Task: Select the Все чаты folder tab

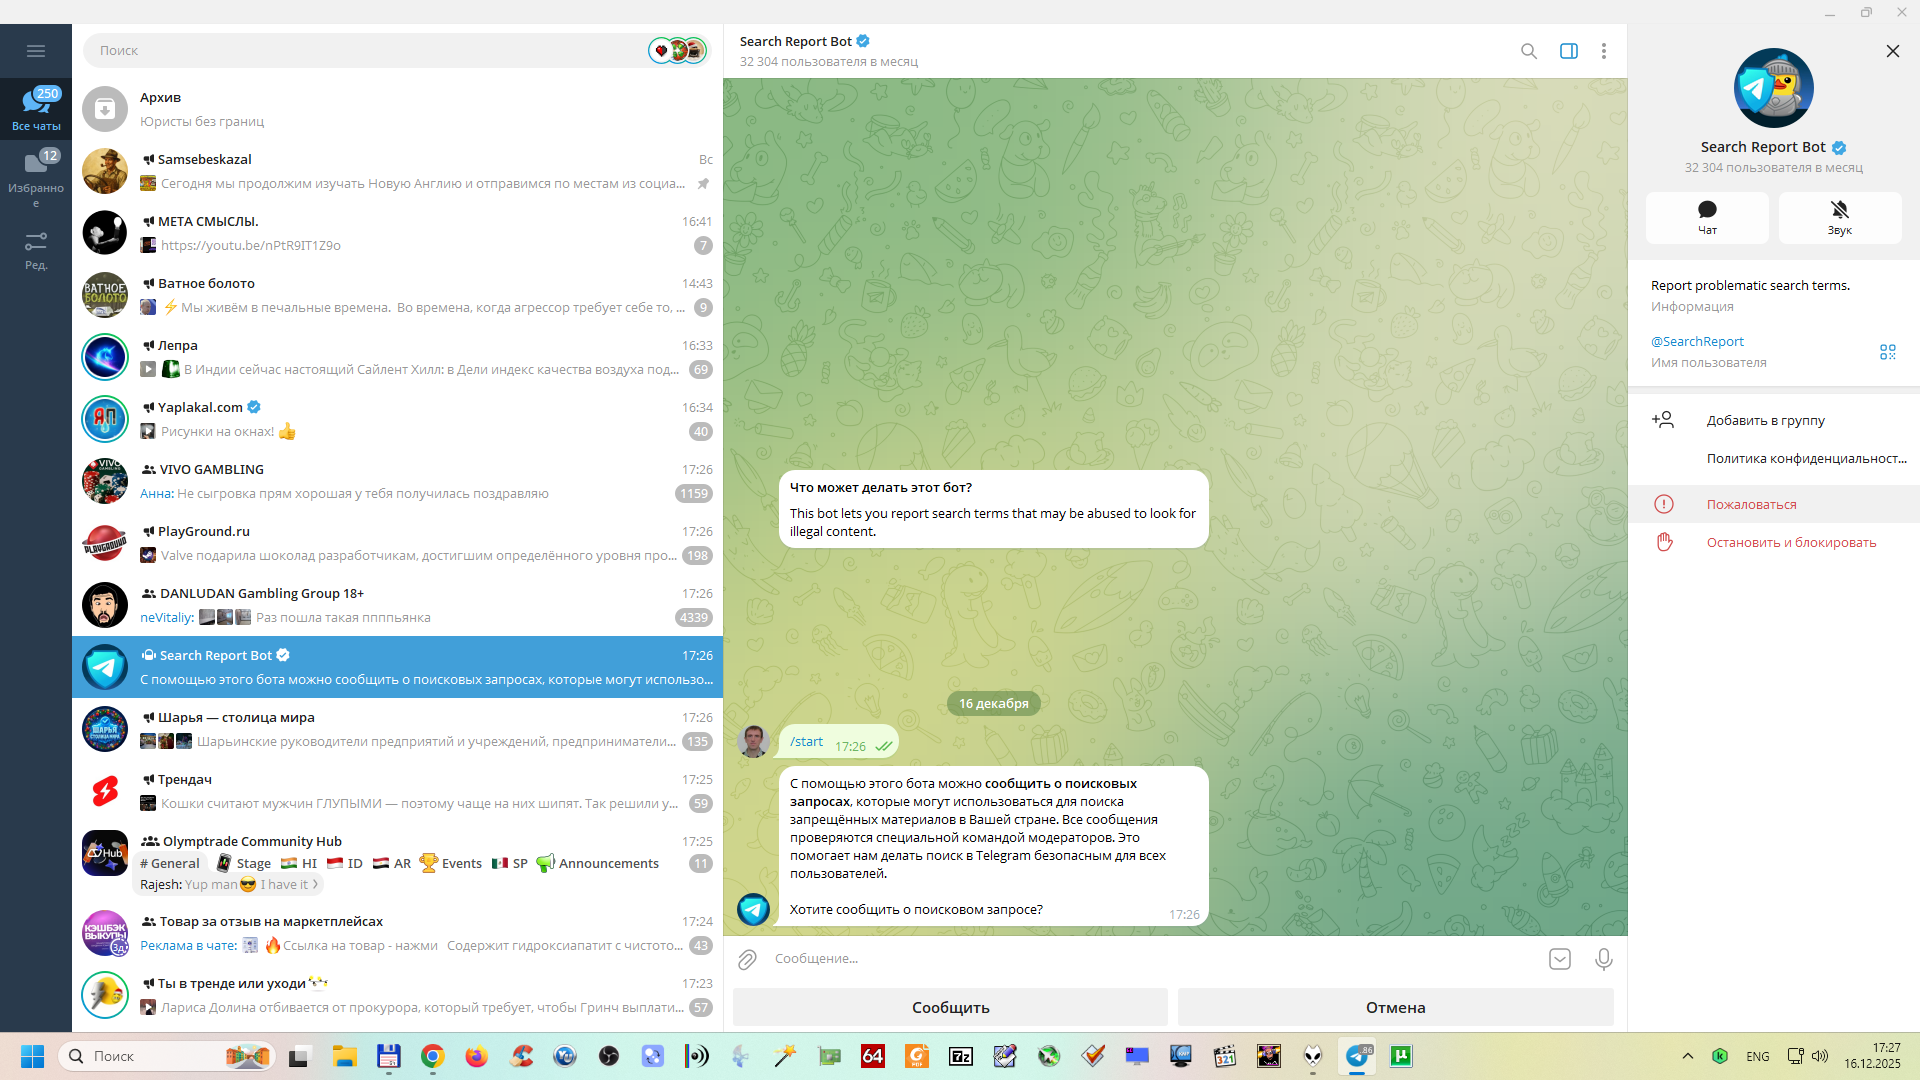Action: tap(36, 108)
